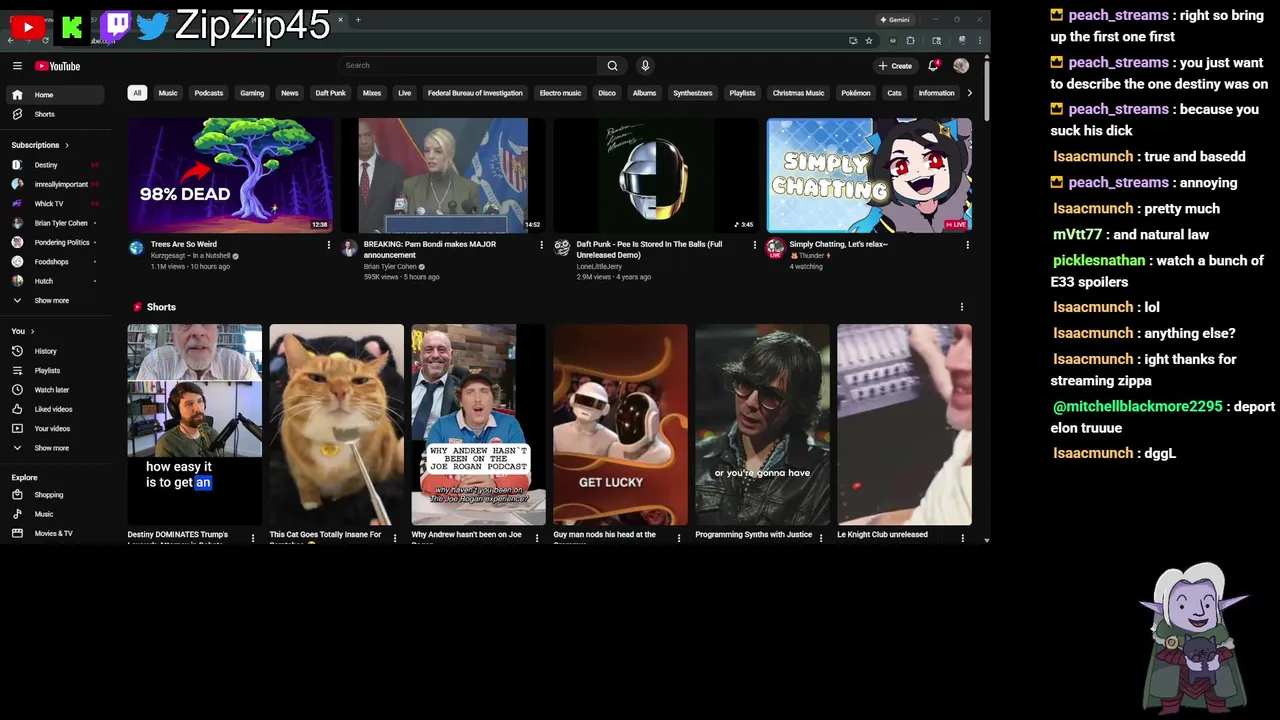The width and height of the screenshot is (1280, 720).
Task: Select the Electro music filter chip
Action: (560, 93)
